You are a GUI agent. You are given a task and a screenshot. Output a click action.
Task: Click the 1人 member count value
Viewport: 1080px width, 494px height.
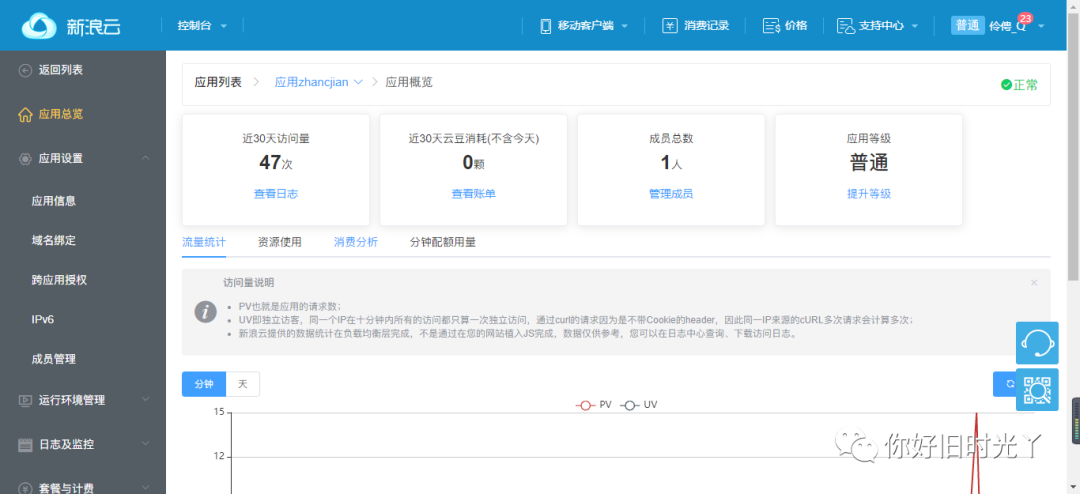[671, 163]
